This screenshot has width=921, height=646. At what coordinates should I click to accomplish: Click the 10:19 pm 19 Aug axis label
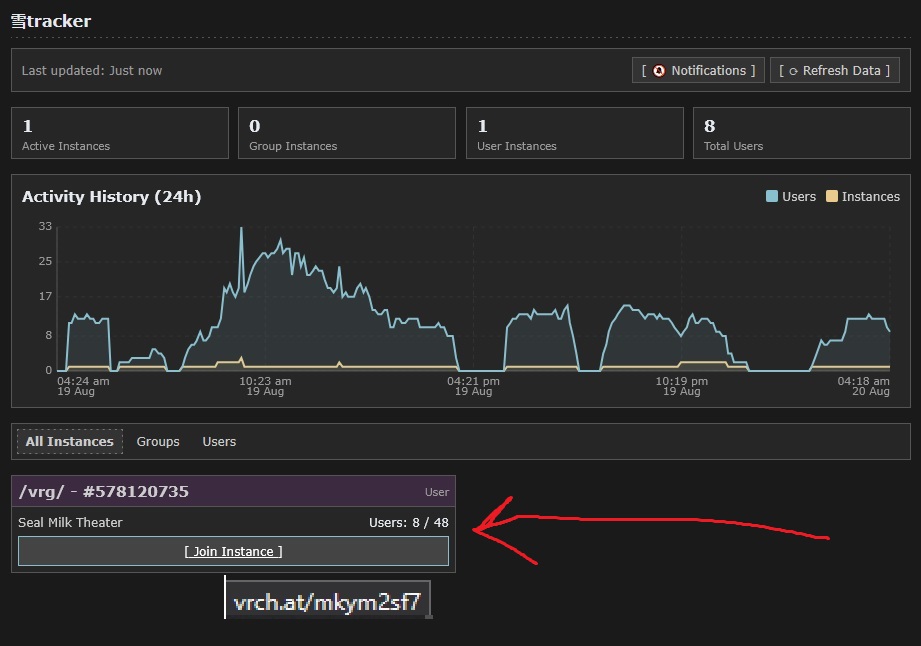pos(681,386)
